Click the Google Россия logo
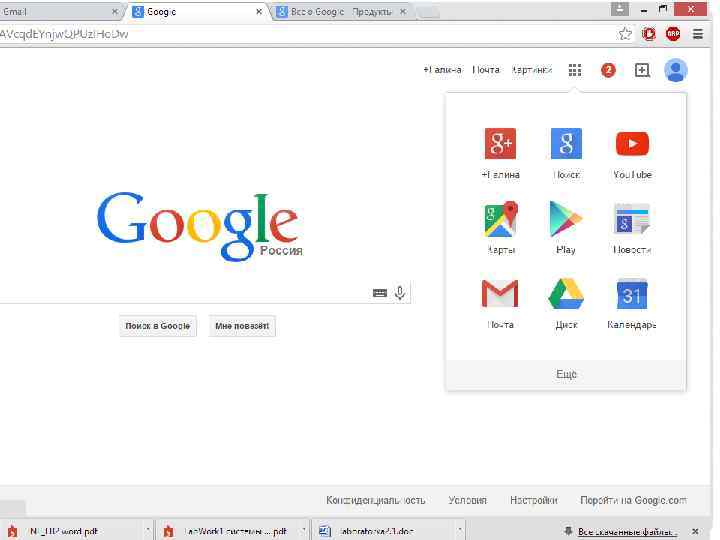Image resolution: width=720 pixels, height=540 pixels. tap(199, 226)
